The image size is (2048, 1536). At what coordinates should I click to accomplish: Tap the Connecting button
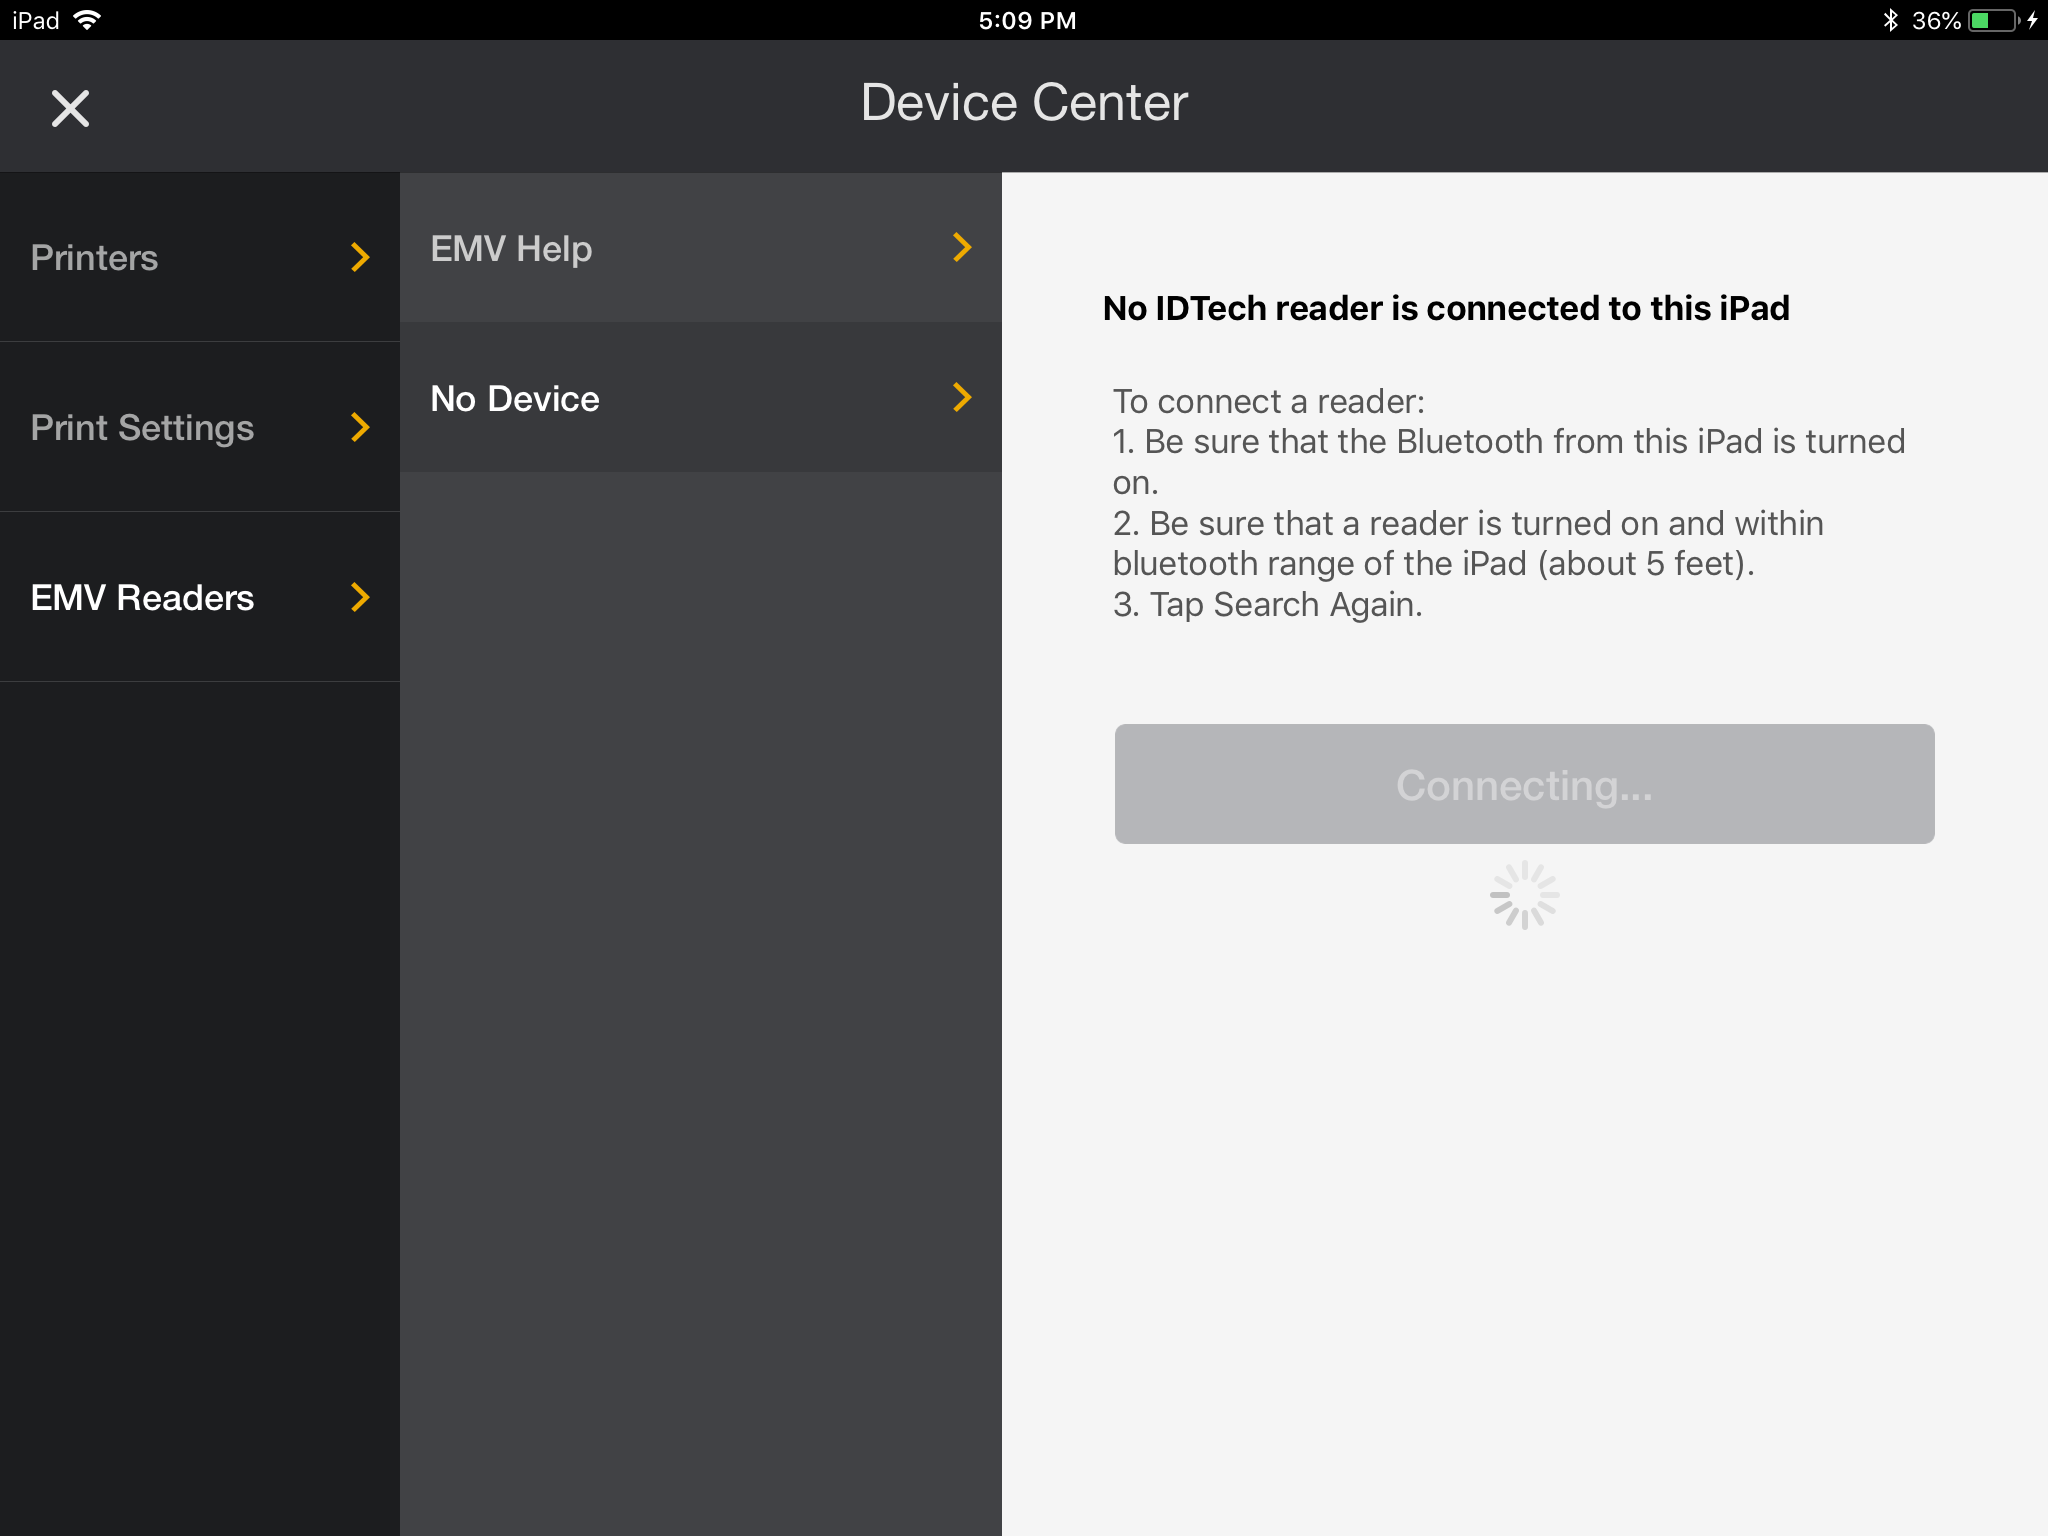[1524, 784]
